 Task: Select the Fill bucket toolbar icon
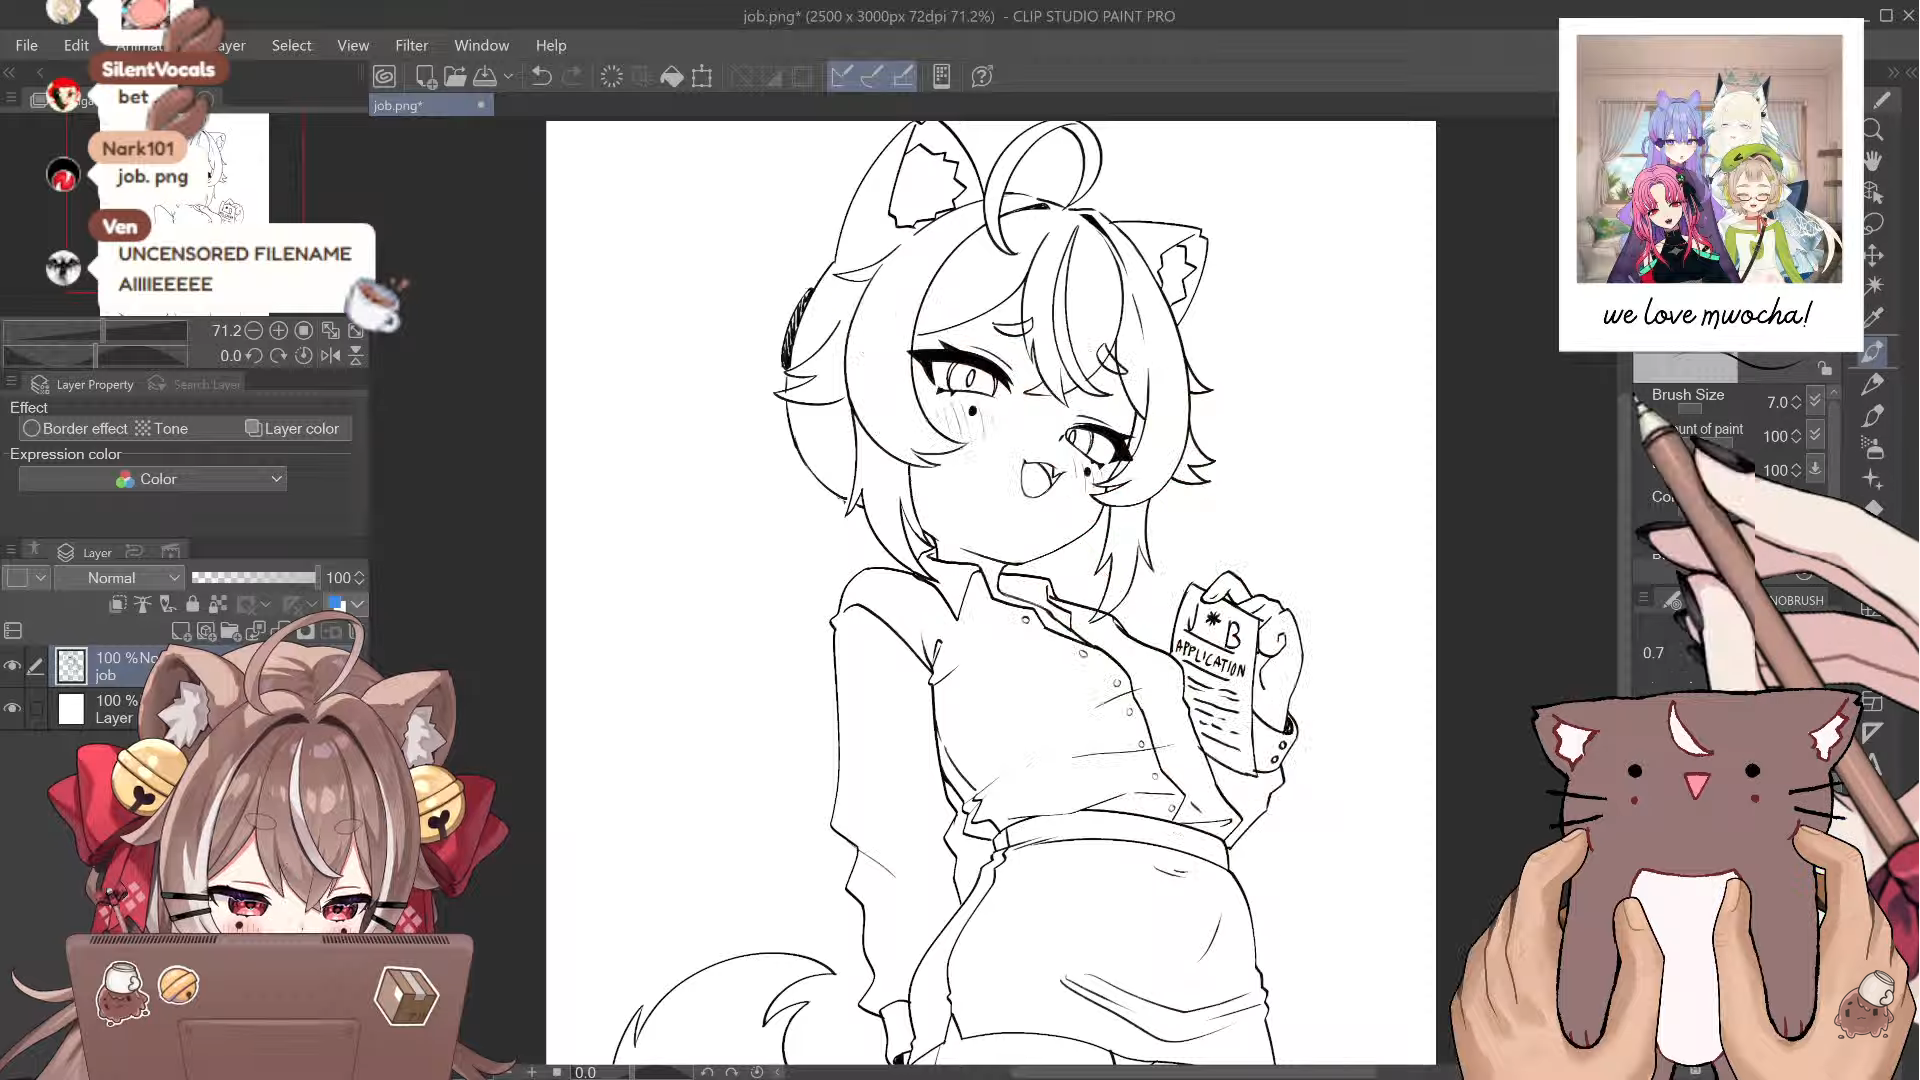672,77
